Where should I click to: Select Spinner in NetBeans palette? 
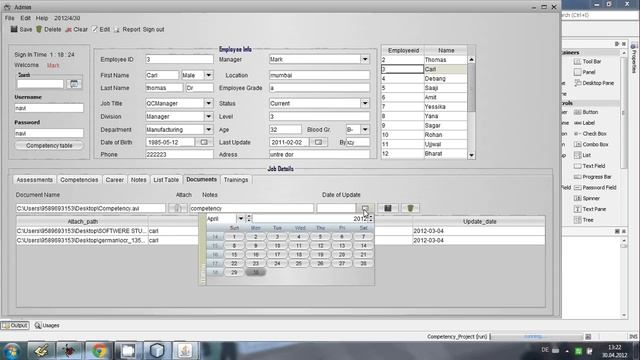(x=587, y=198)
